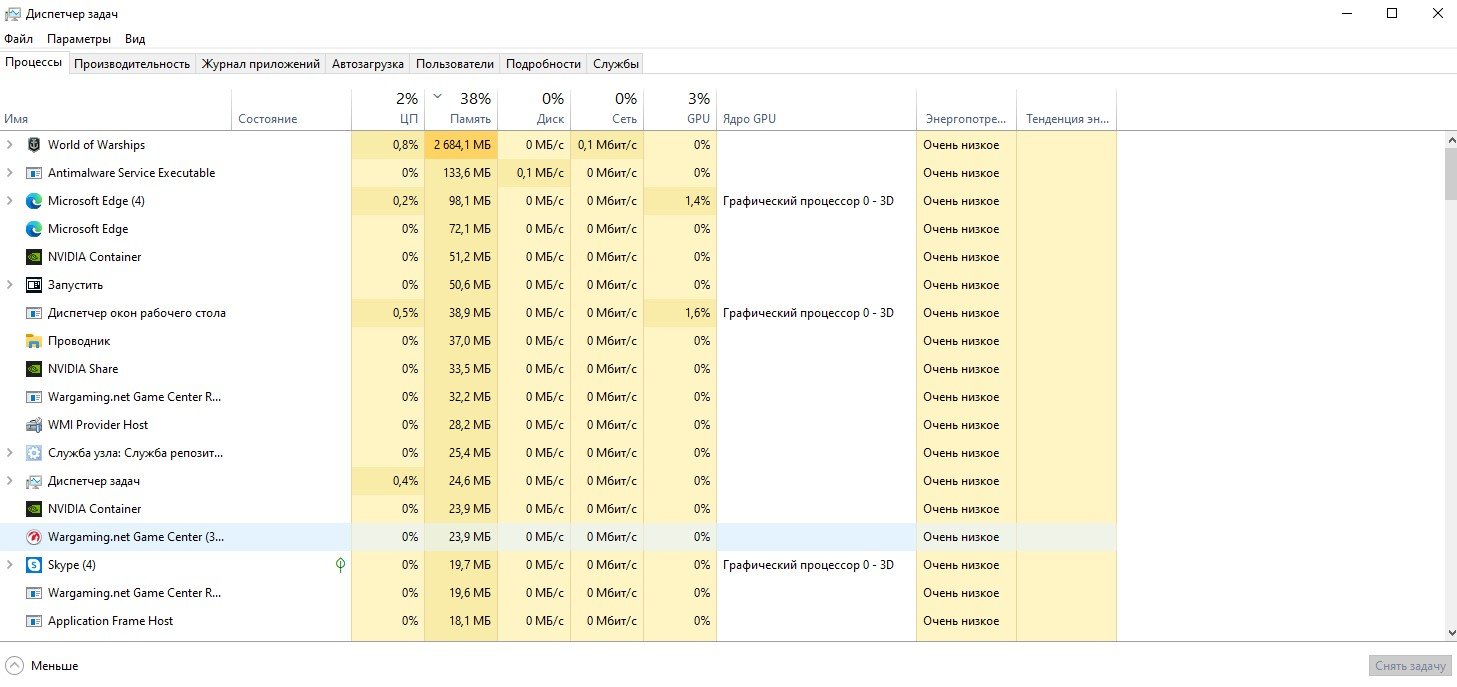Click the World of Warships process icon
The image size is (1457, 687).
click(x=33, y=145)
